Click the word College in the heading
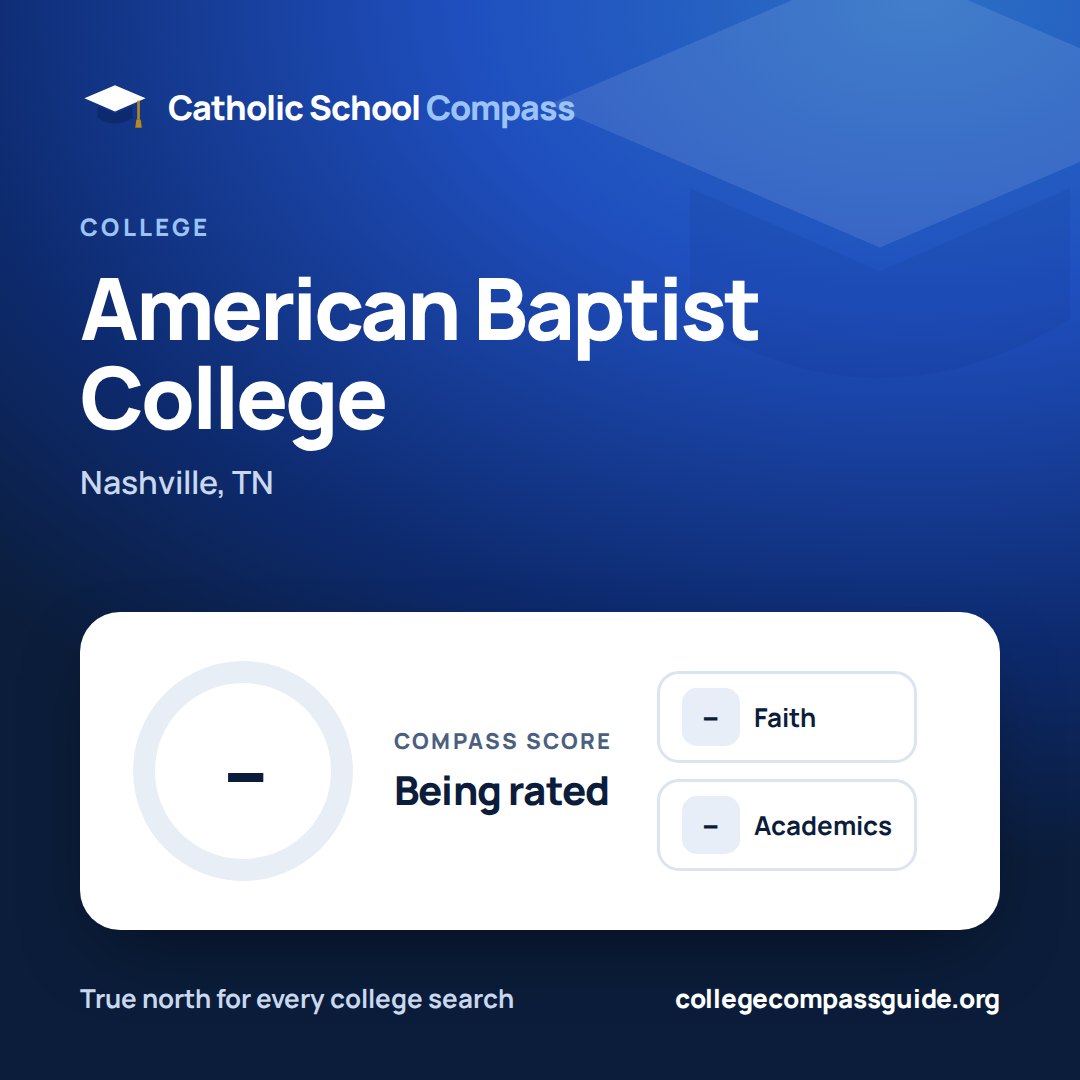 point(233,404)
